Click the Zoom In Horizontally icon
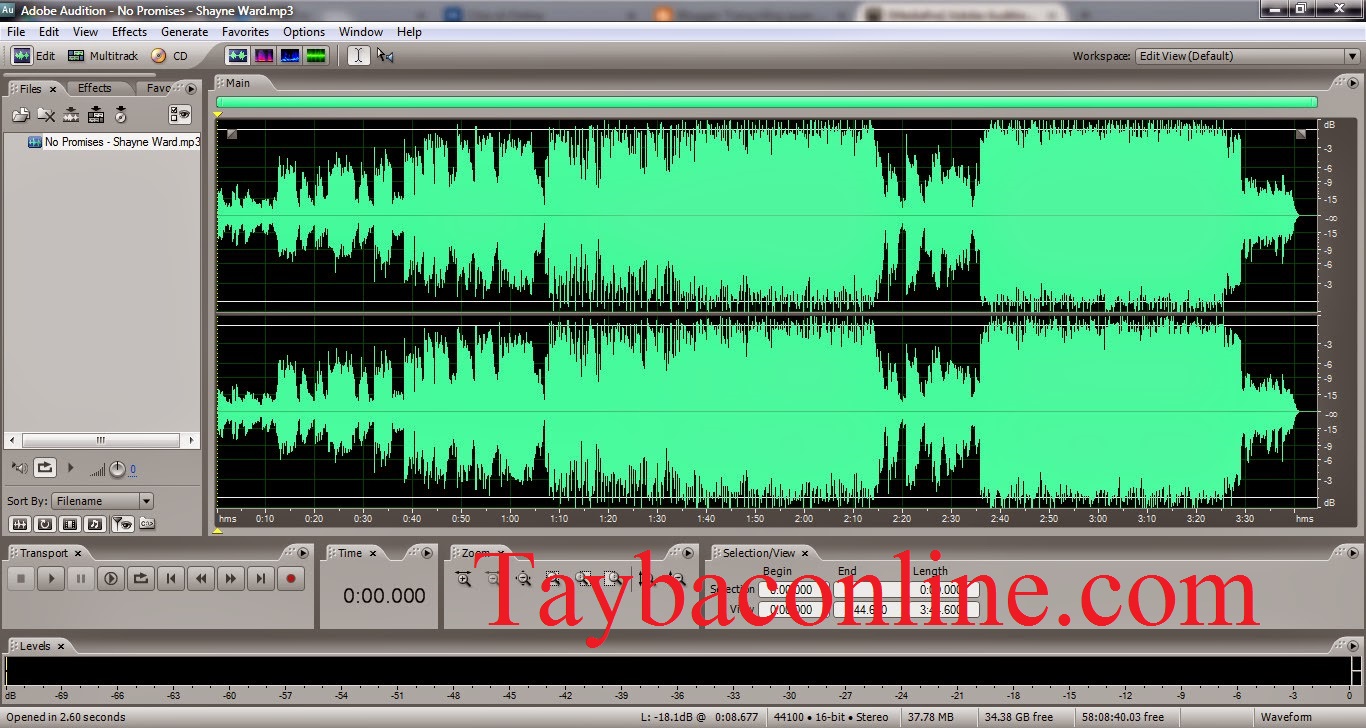The width and height of the screenshot is (1366, 728). 463,579
